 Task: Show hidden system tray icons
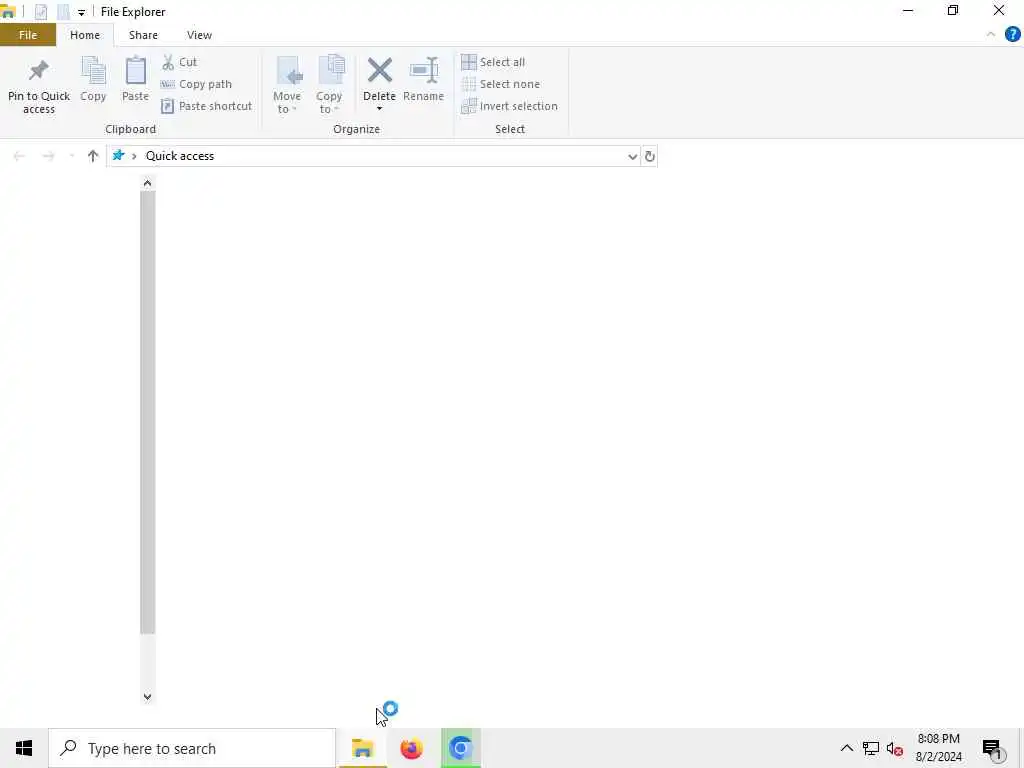tap(846, 748)
